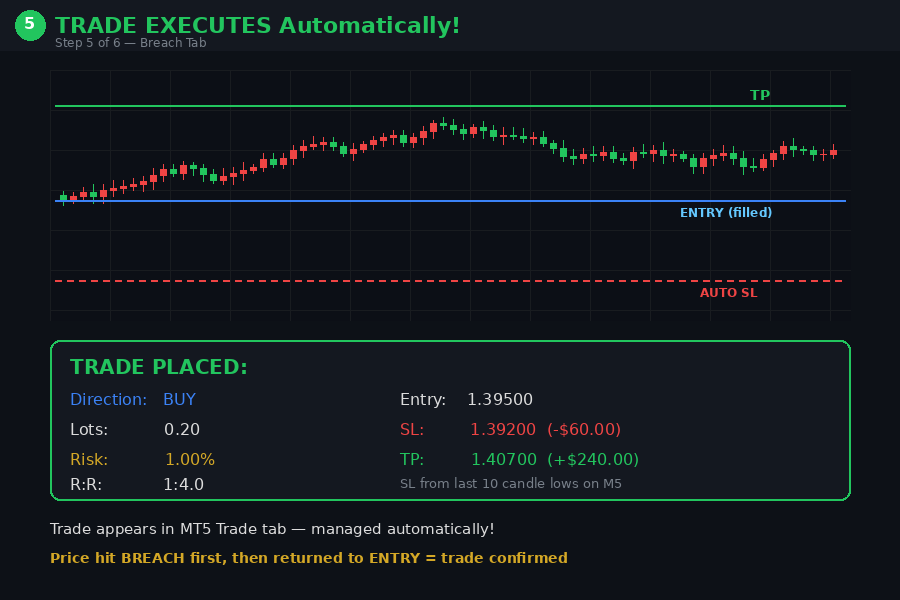Click the green TP label text
The height and width of the screenshot is (600, 900).
pyautogui.click(x=761, y=95)
